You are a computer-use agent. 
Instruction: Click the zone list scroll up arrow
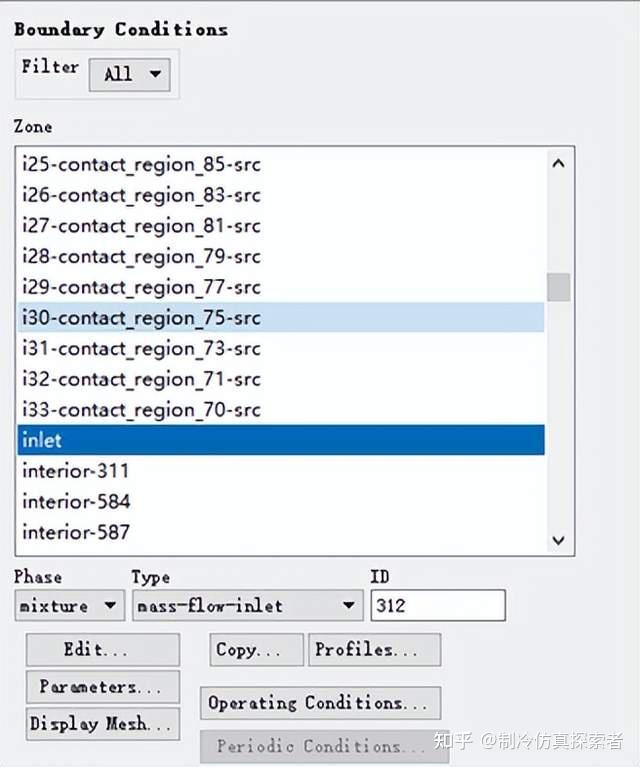tap(558, 164)
